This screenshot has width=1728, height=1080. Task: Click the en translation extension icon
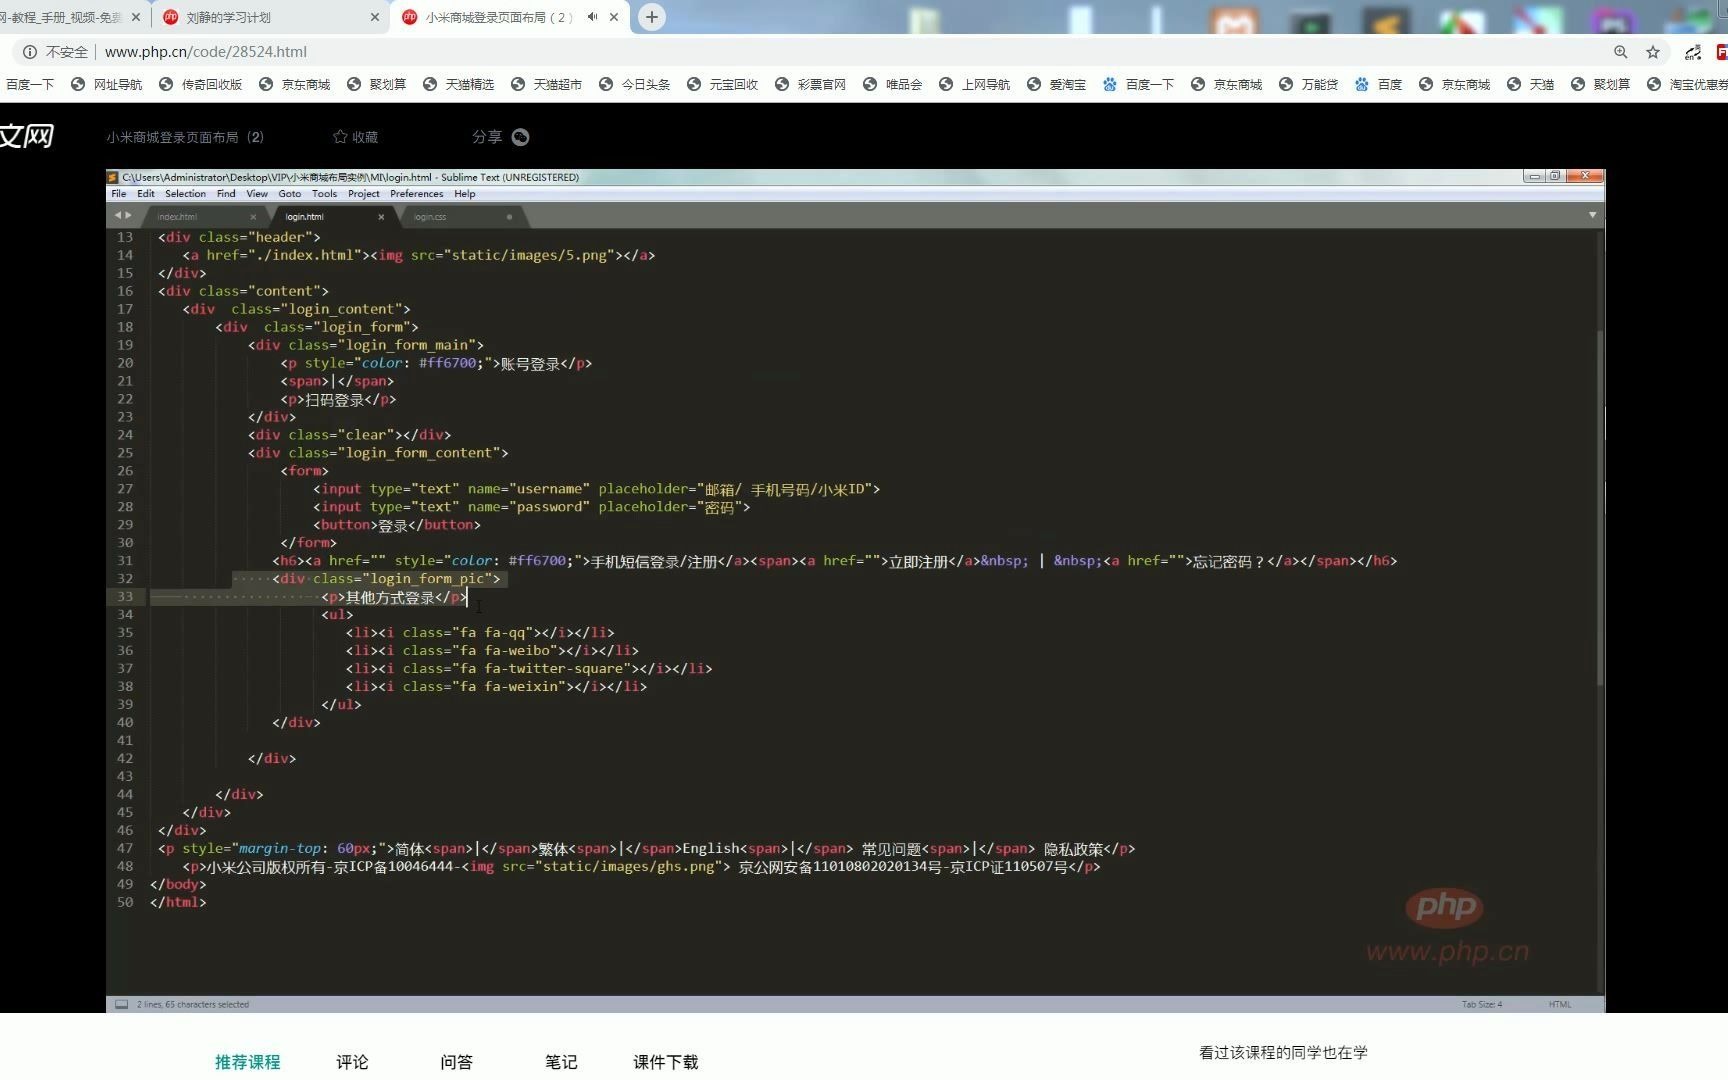[1692, 52]
